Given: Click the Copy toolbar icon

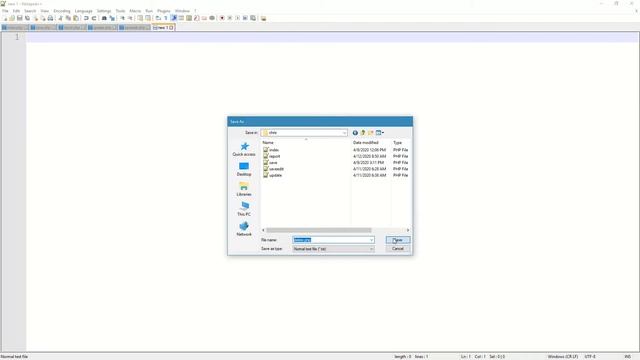Looking at the screenshot, I should pos(68,18).
